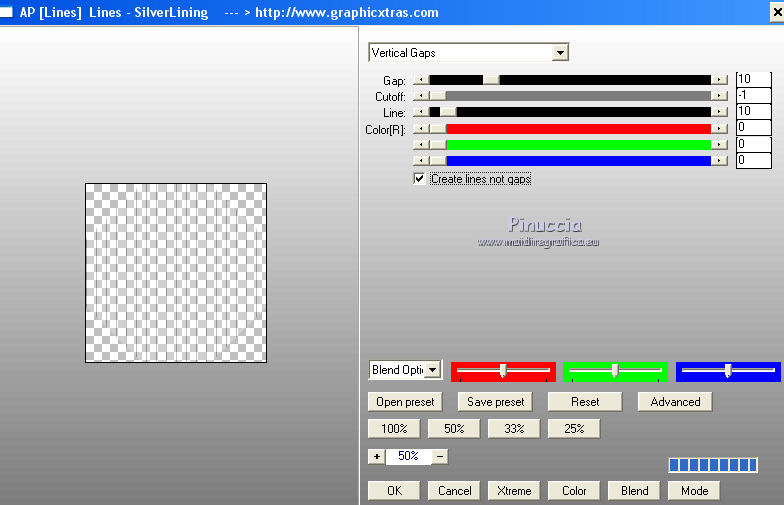784x505 pixels.
Task: Click the Line slider left arrow
Action: pyautogui.click(x=421, y=112)
